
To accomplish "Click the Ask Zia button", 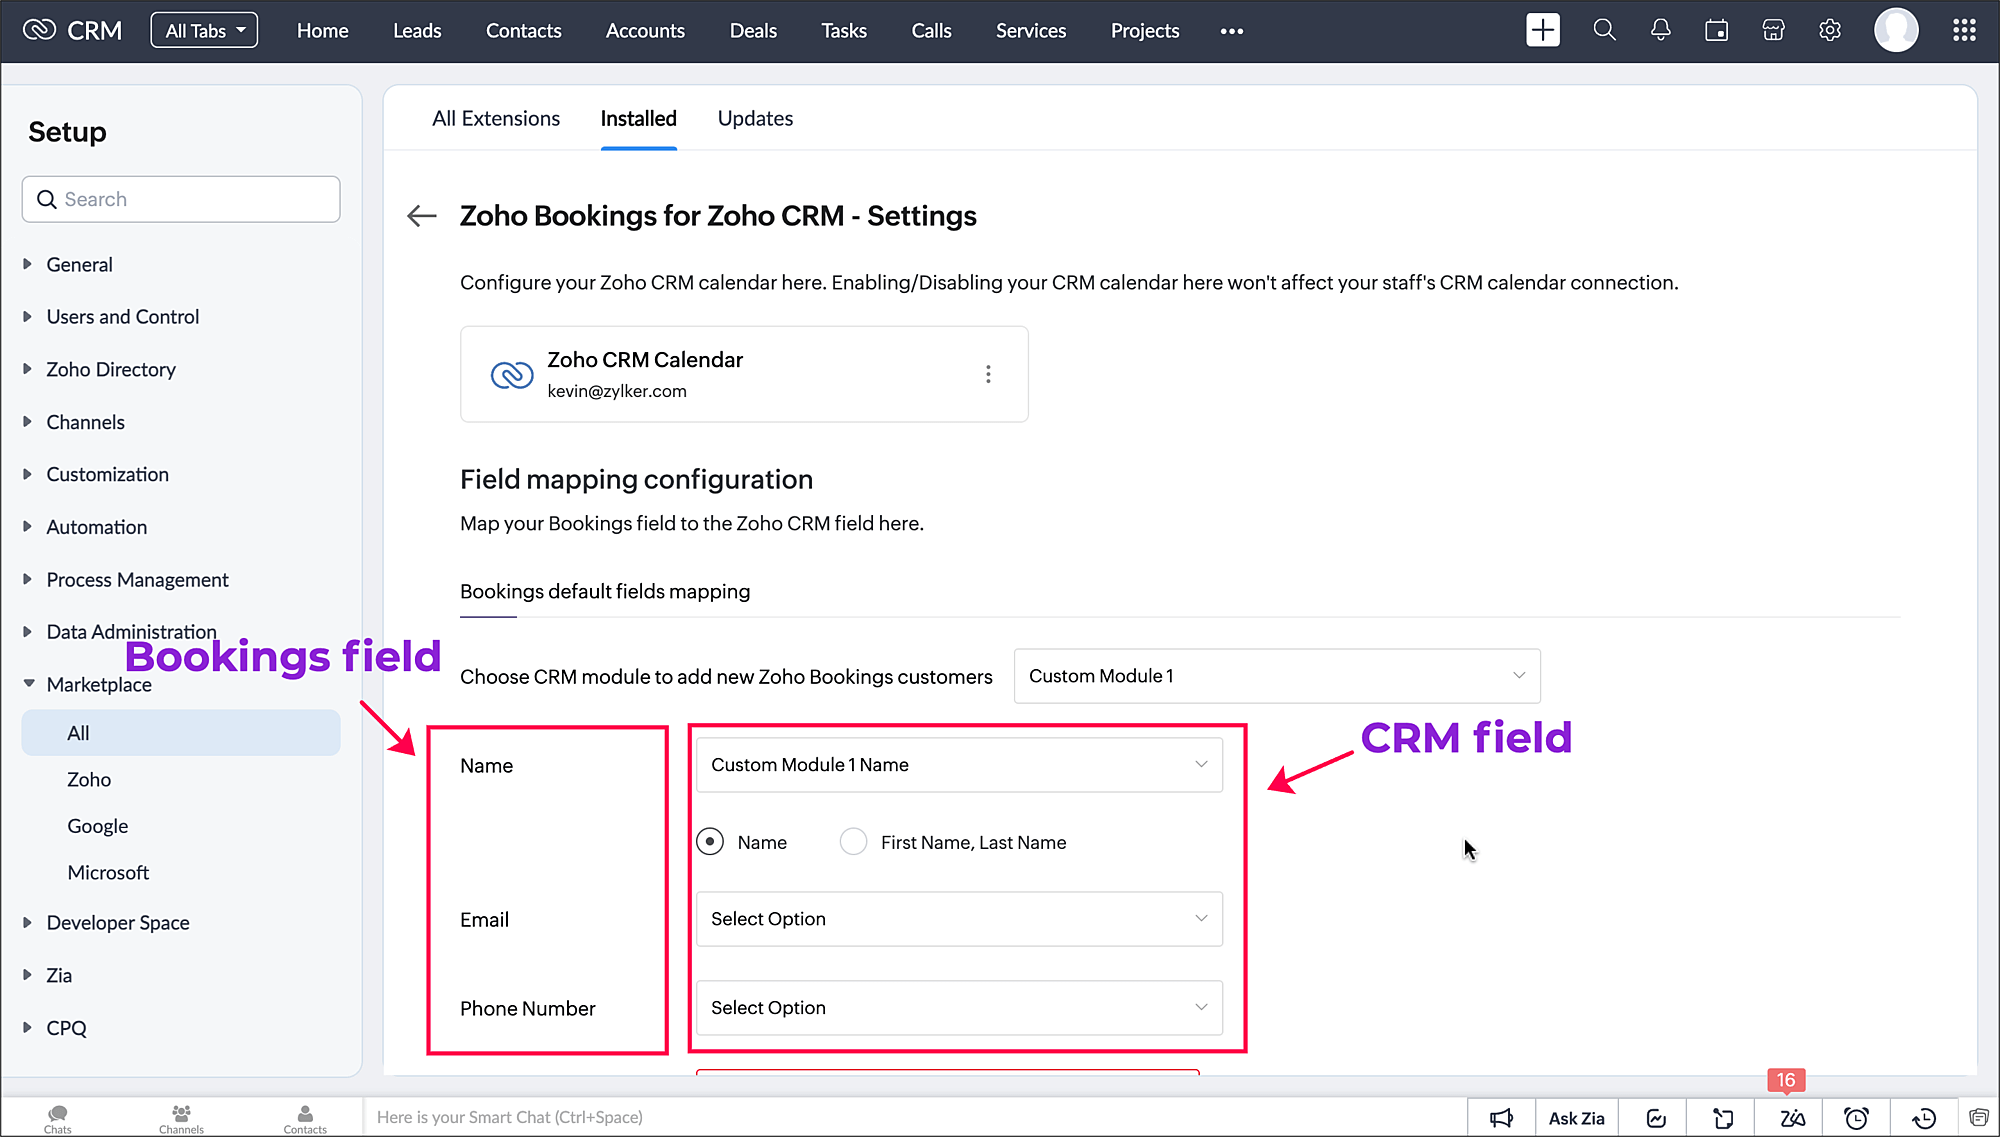I will (x=1576, y=1118).
